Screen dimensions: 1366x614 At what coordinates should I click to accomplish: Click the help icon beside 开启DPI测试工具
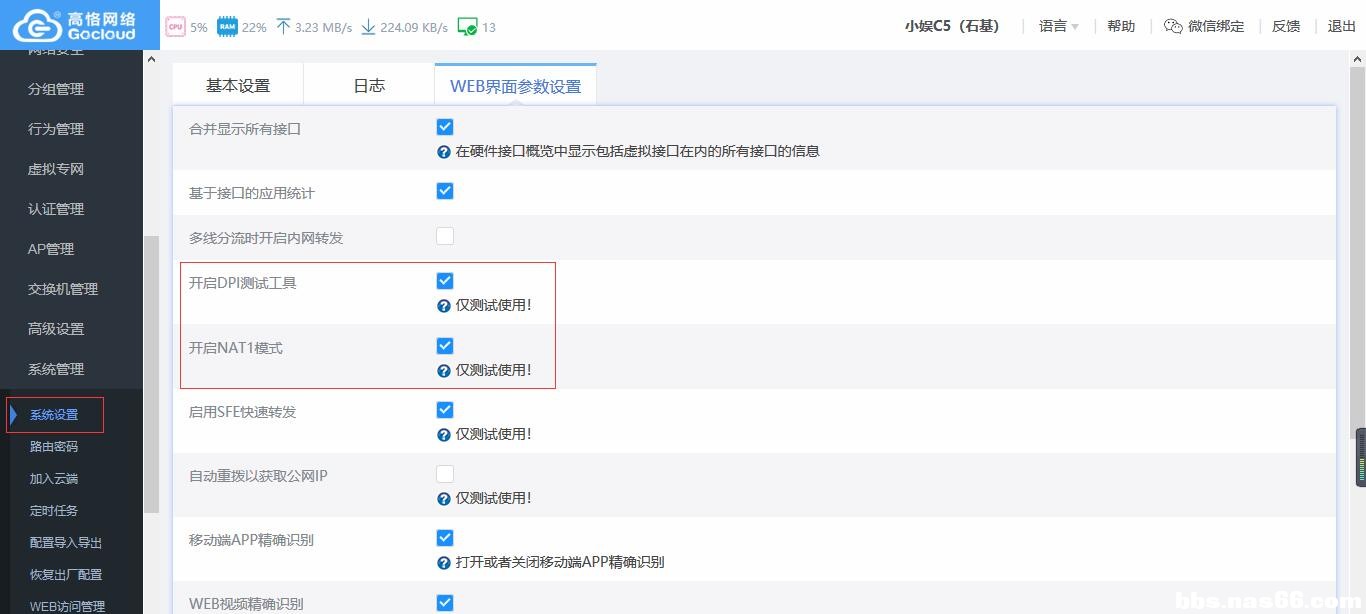click(443, 305)
